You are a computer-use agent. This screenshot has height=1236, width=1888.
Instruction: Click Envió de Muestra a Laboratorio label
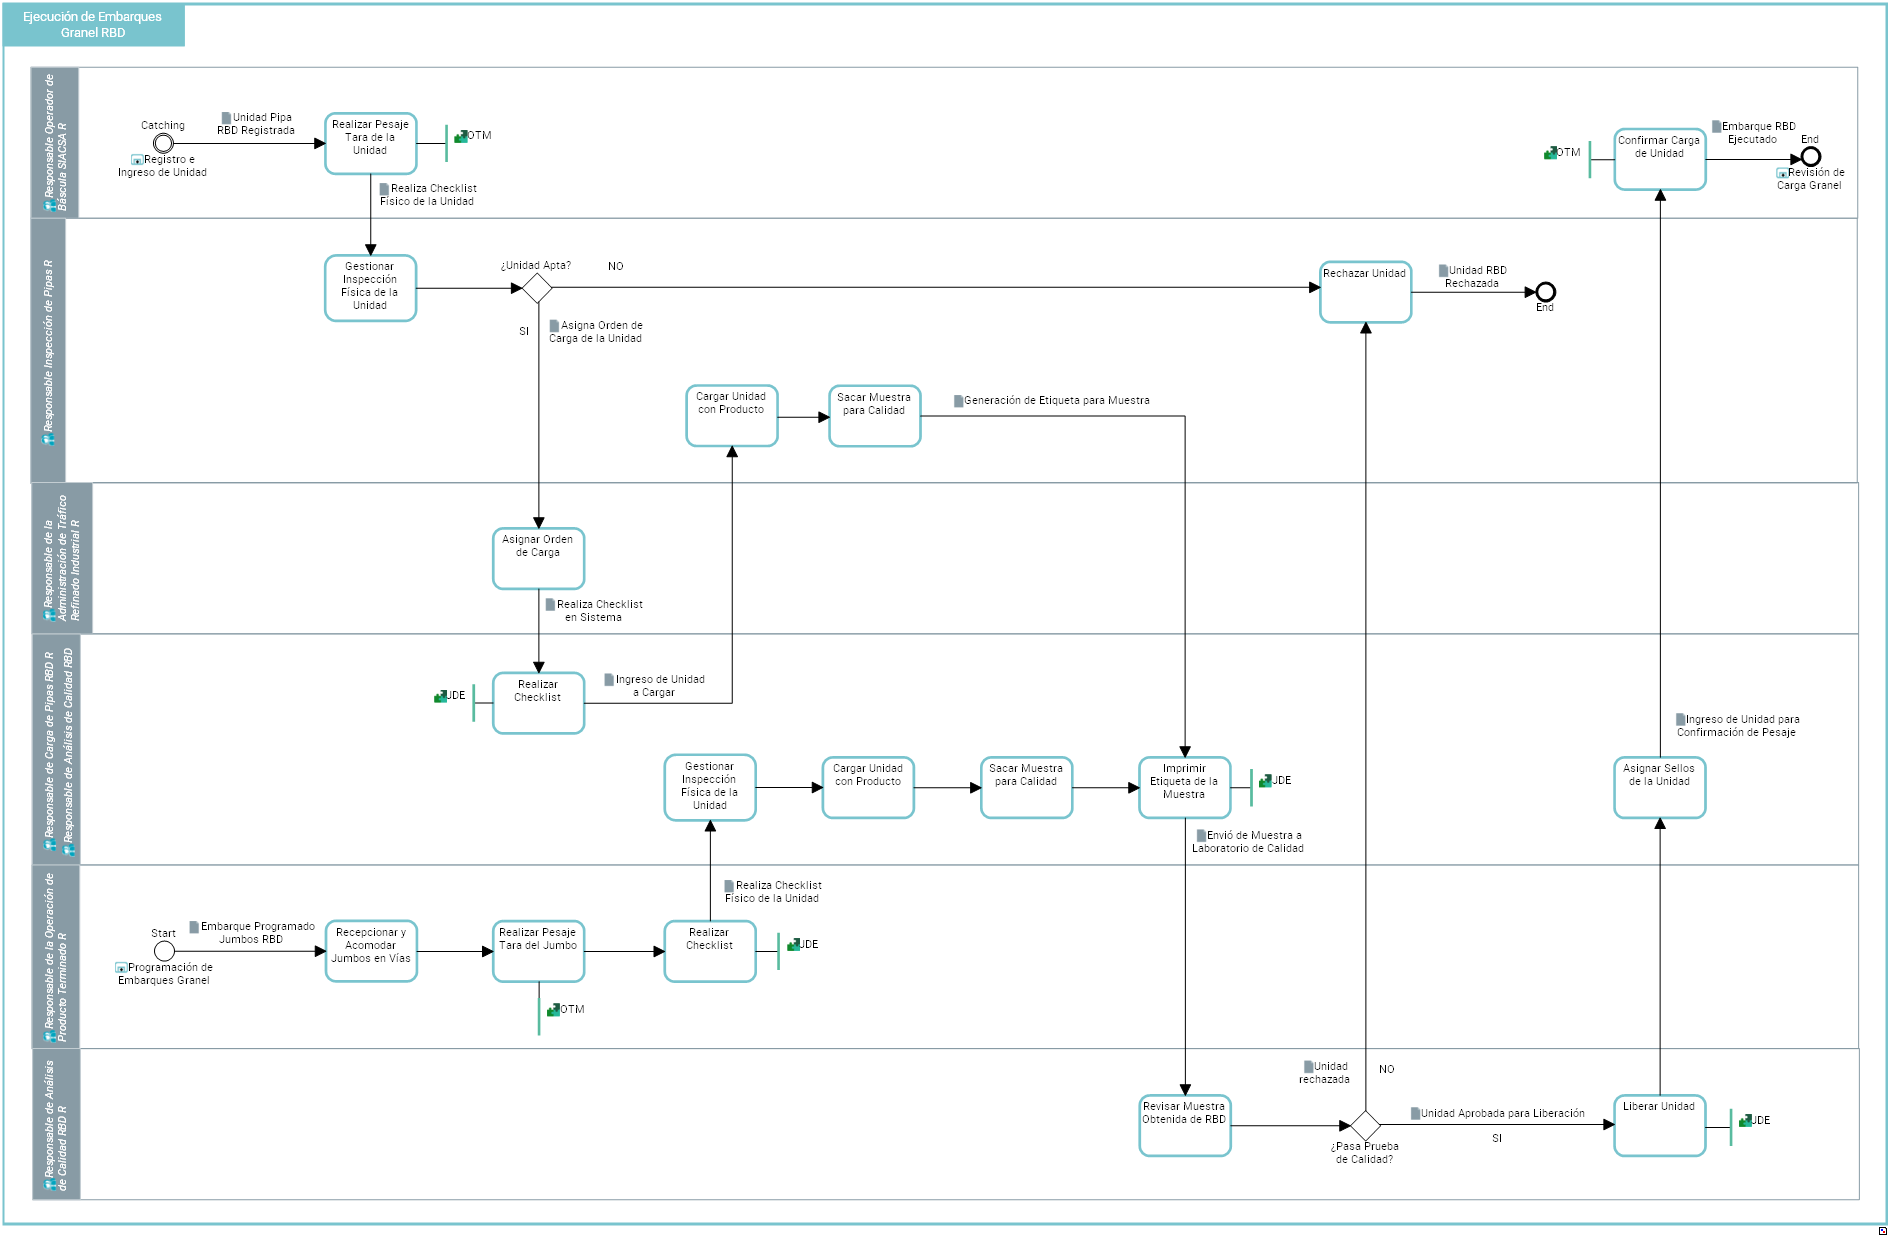click(1248, 842)
